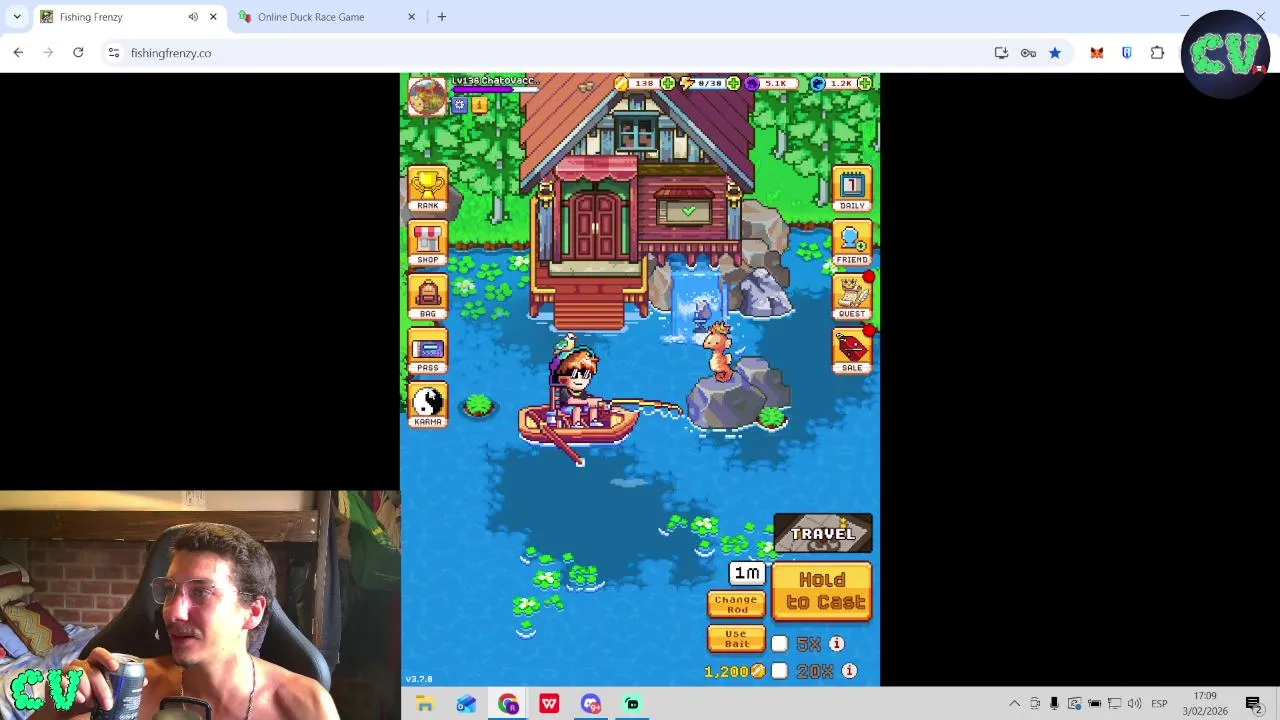Go back in browser history
Image resolution: width=1280 pixels, height=720 pixels.
pos(18,53)
